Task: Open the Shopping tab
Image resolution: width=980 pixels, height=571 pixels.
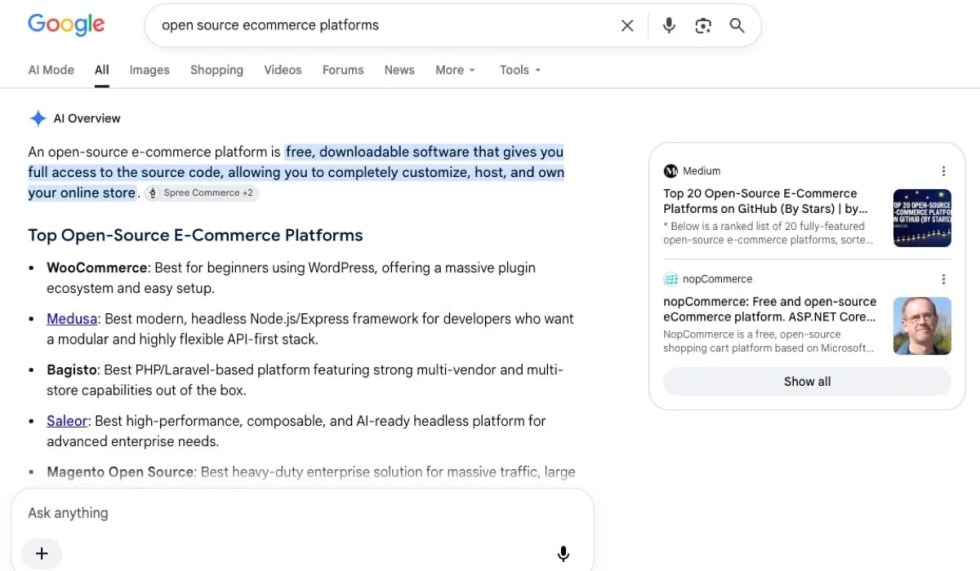Action: [x=217, y=70]
